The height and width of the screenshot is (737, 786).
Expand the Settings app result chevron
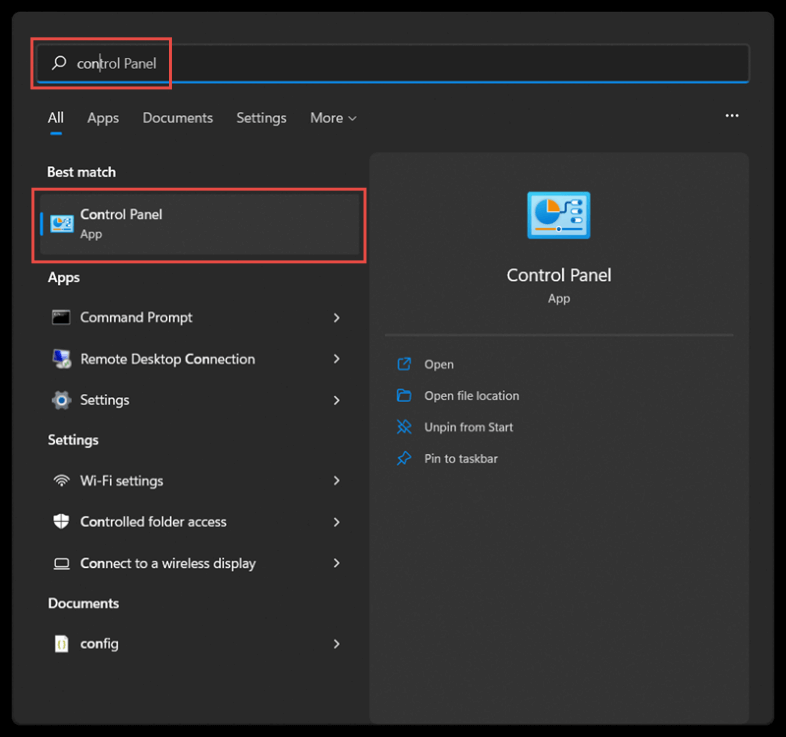tap(337, 400)
